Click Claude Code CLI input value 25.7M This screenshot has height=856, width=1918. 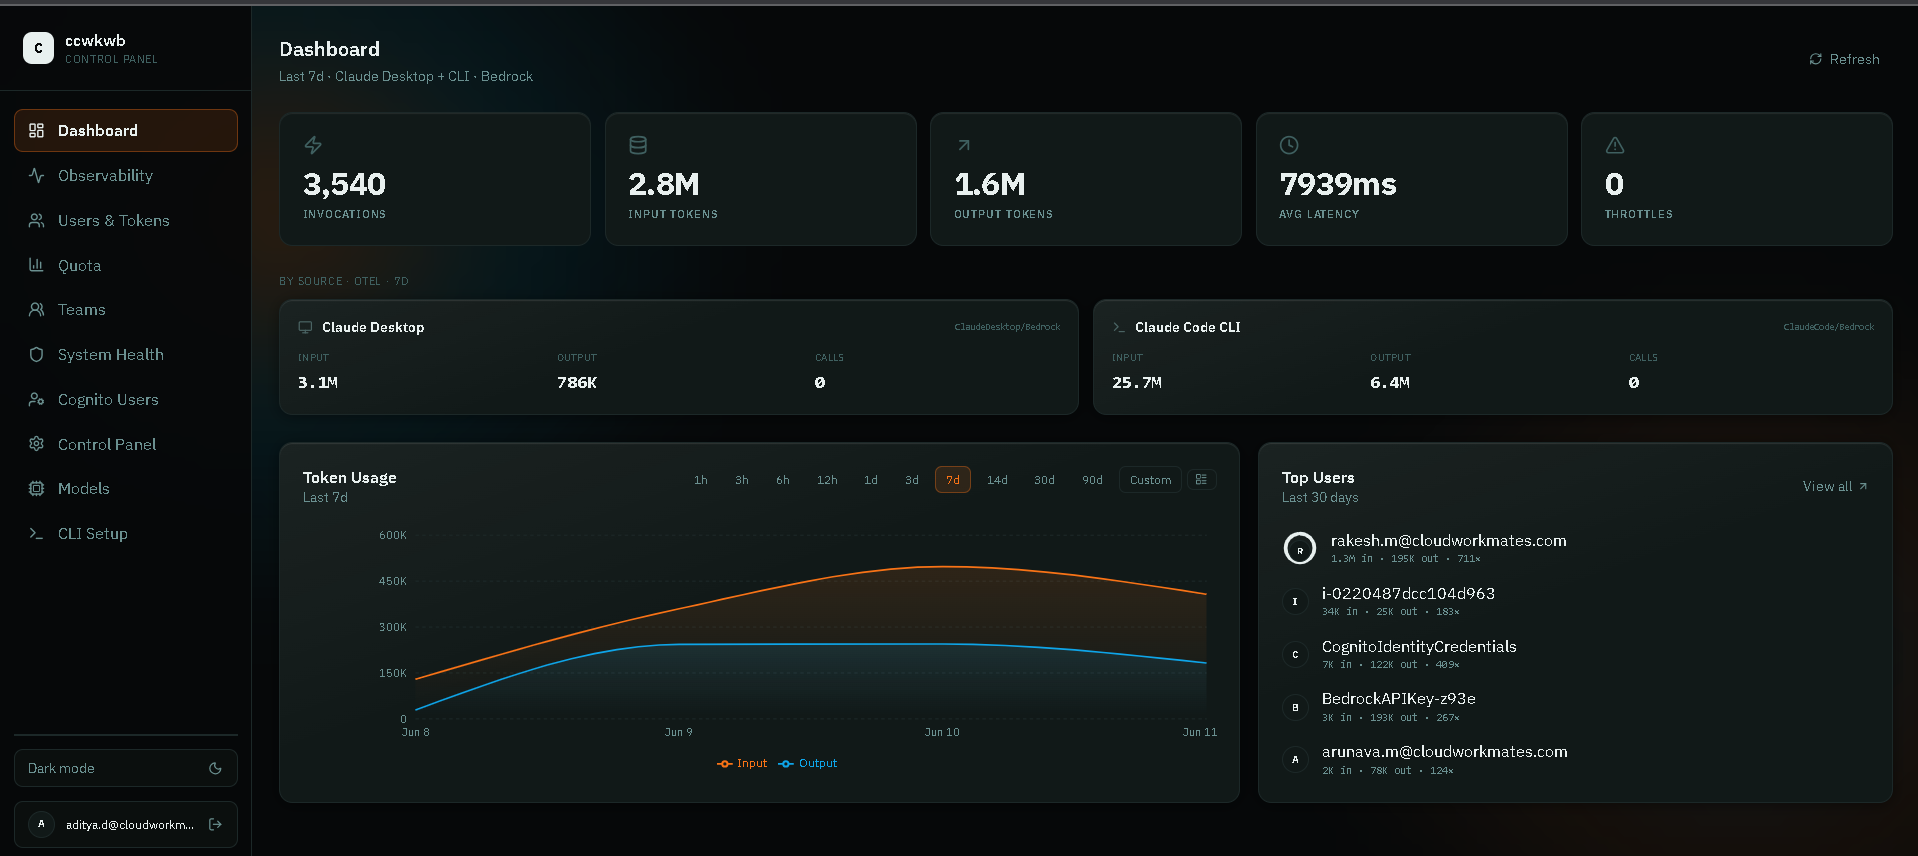[1137, 383]
